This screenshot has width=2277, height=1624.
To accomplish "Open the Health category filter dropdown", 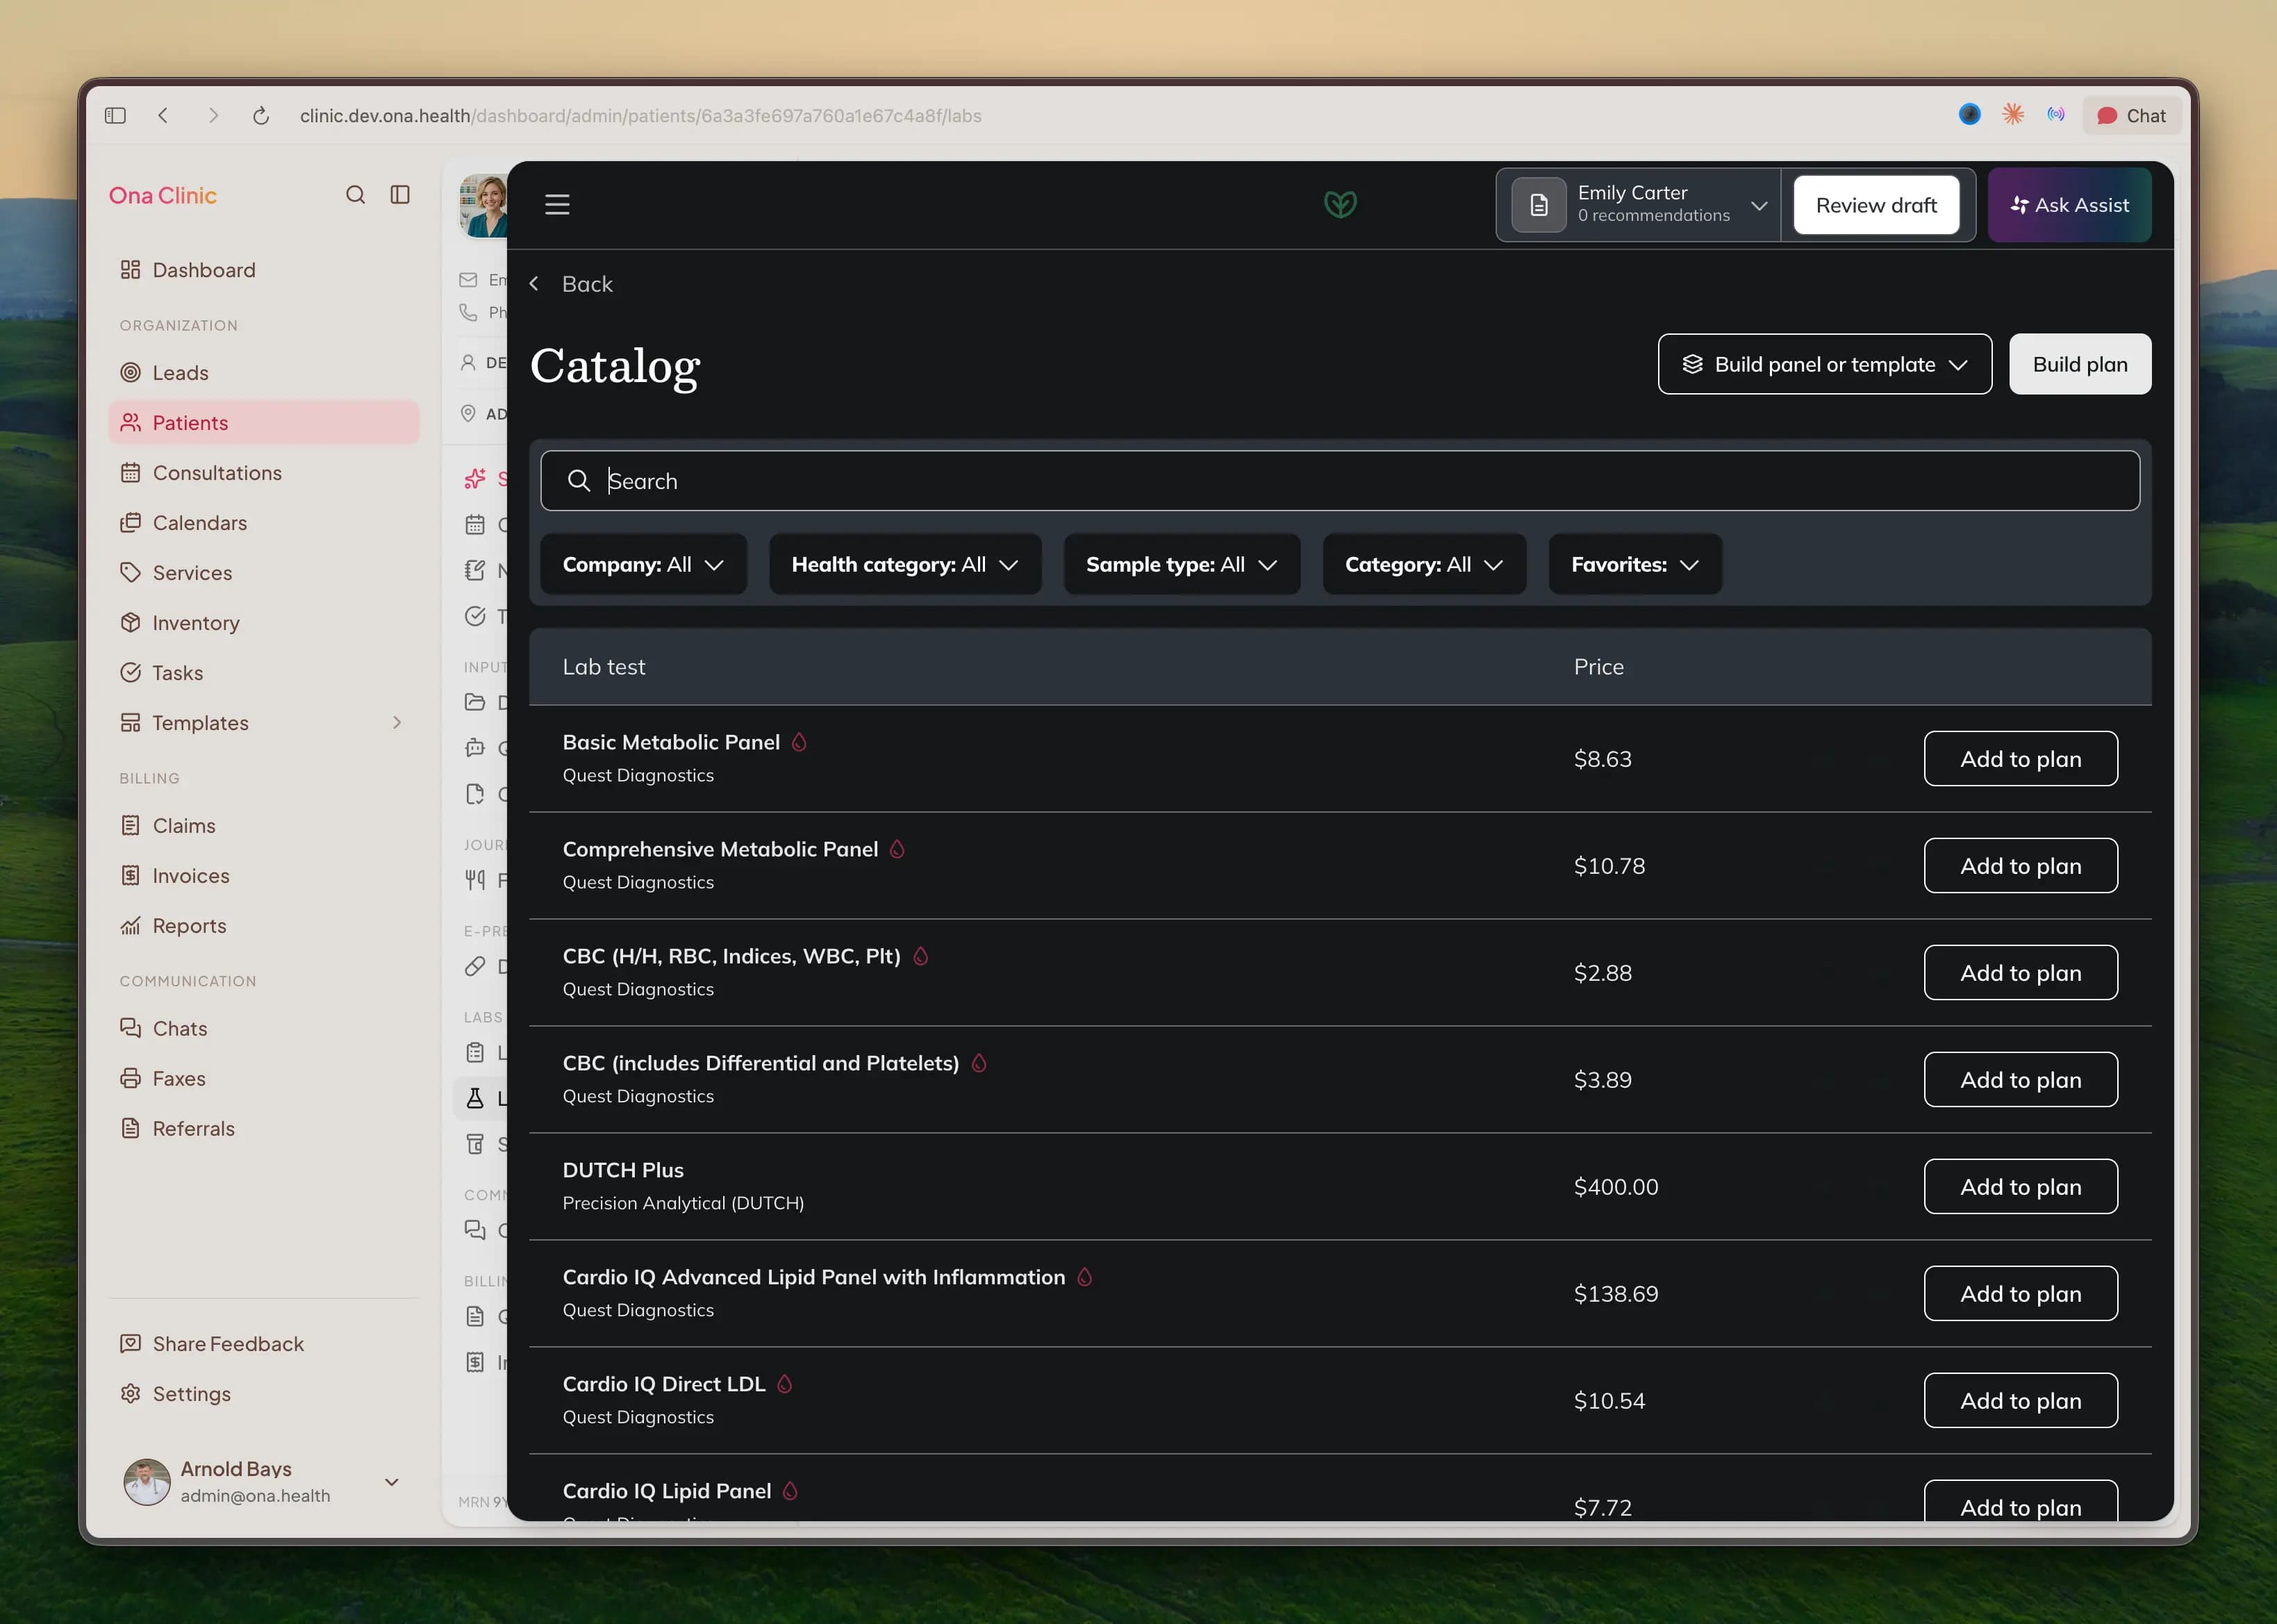I will coord(905,565).
